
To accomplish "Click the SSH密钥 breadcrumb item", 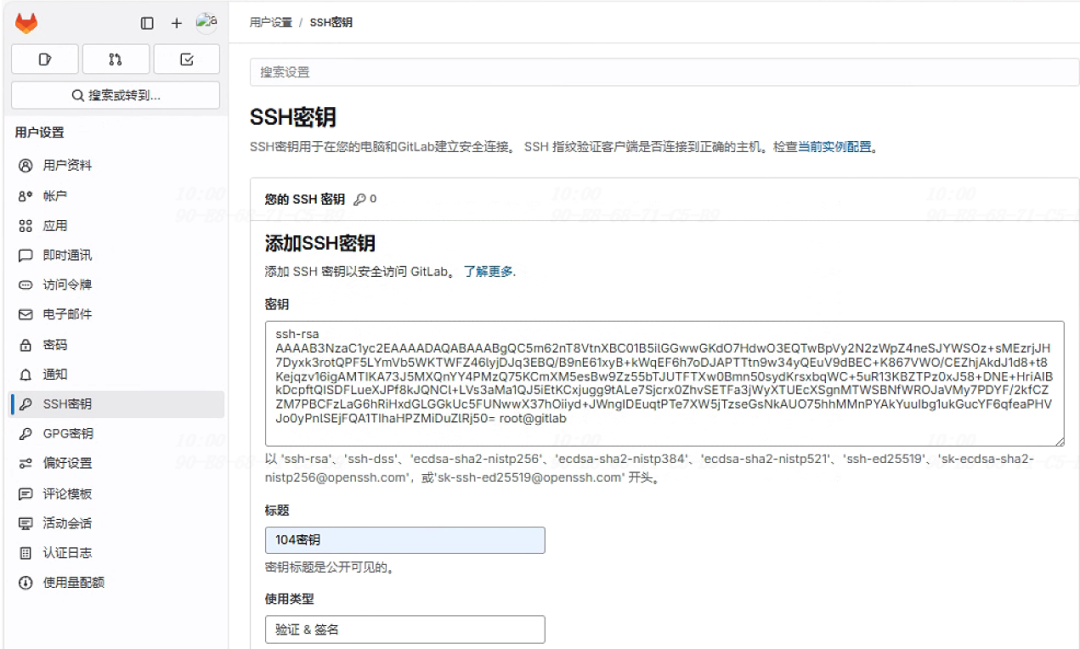I will click(x=331, y=23).
